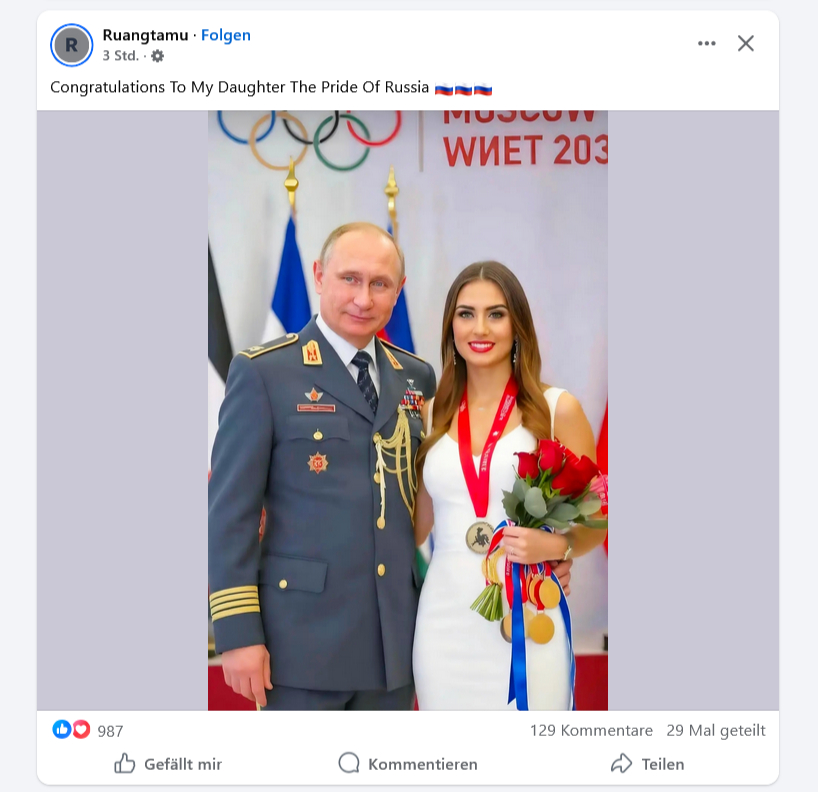
Task: Click the share arrow icon
Action: tap(621, 763)
